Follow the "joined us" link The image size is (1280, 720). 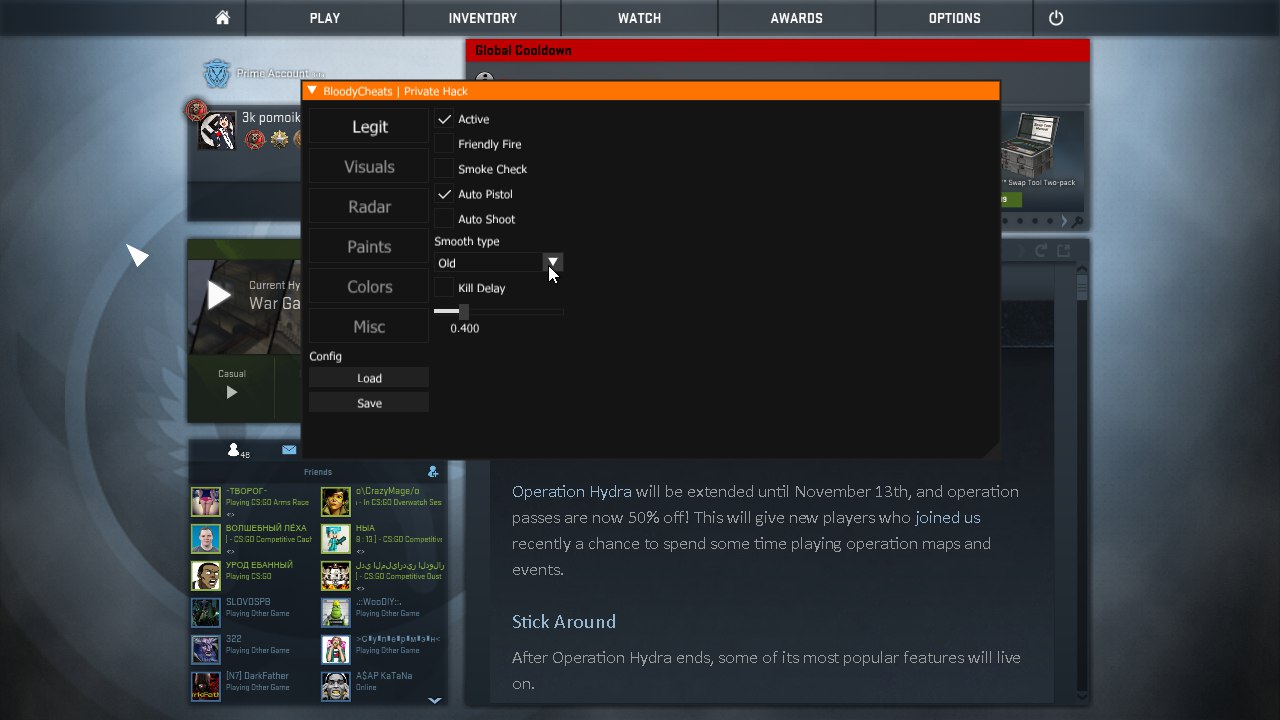tap(947, 518)
